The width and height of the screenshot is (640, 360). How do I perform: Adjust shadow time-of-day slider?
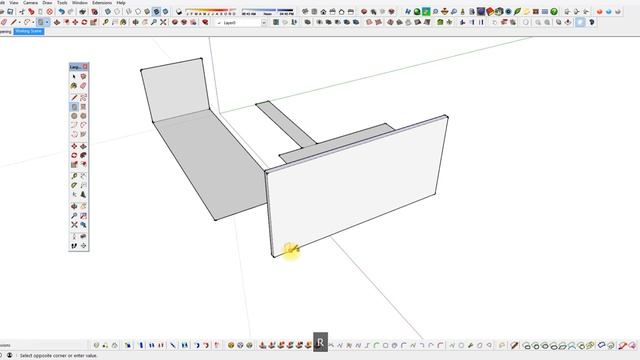267,11
